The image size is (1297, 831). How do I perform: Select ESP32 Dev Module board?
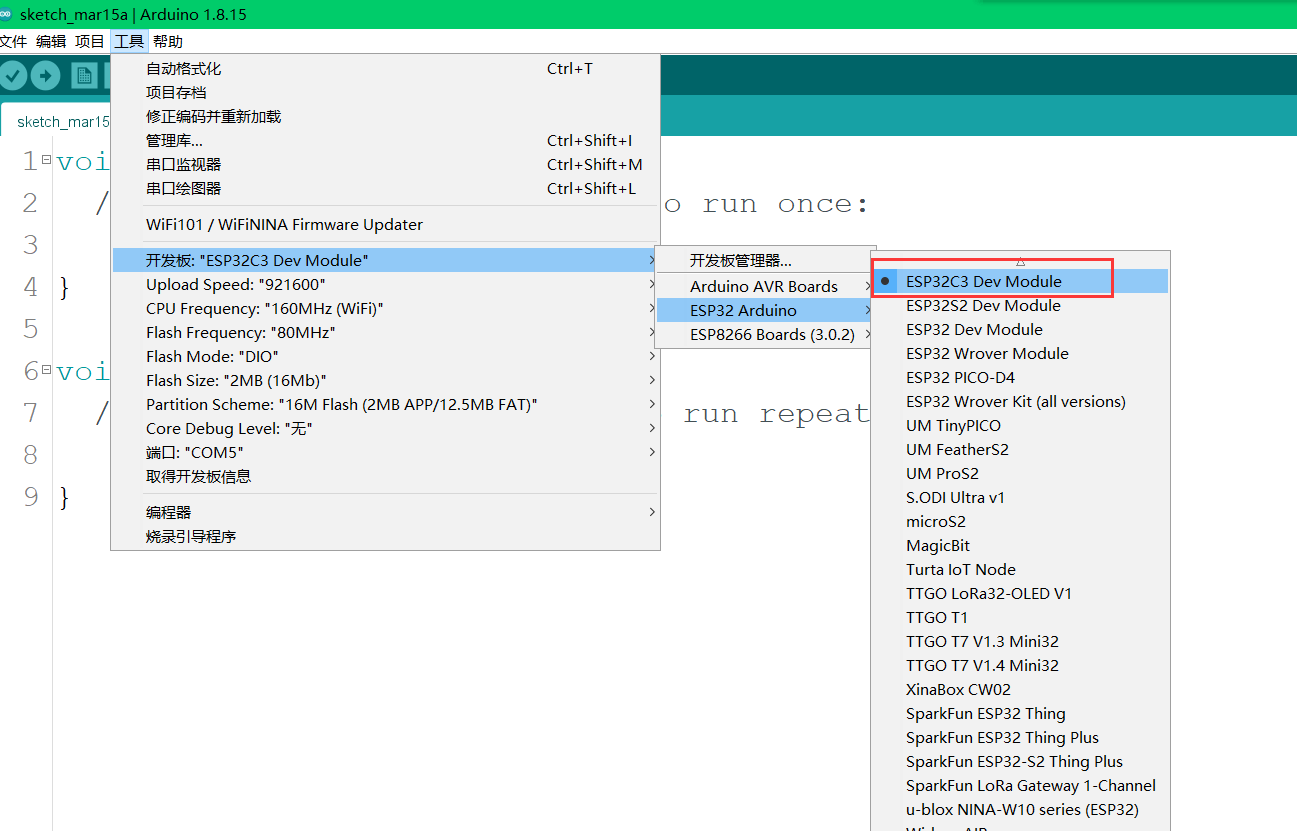point(1020,330)
